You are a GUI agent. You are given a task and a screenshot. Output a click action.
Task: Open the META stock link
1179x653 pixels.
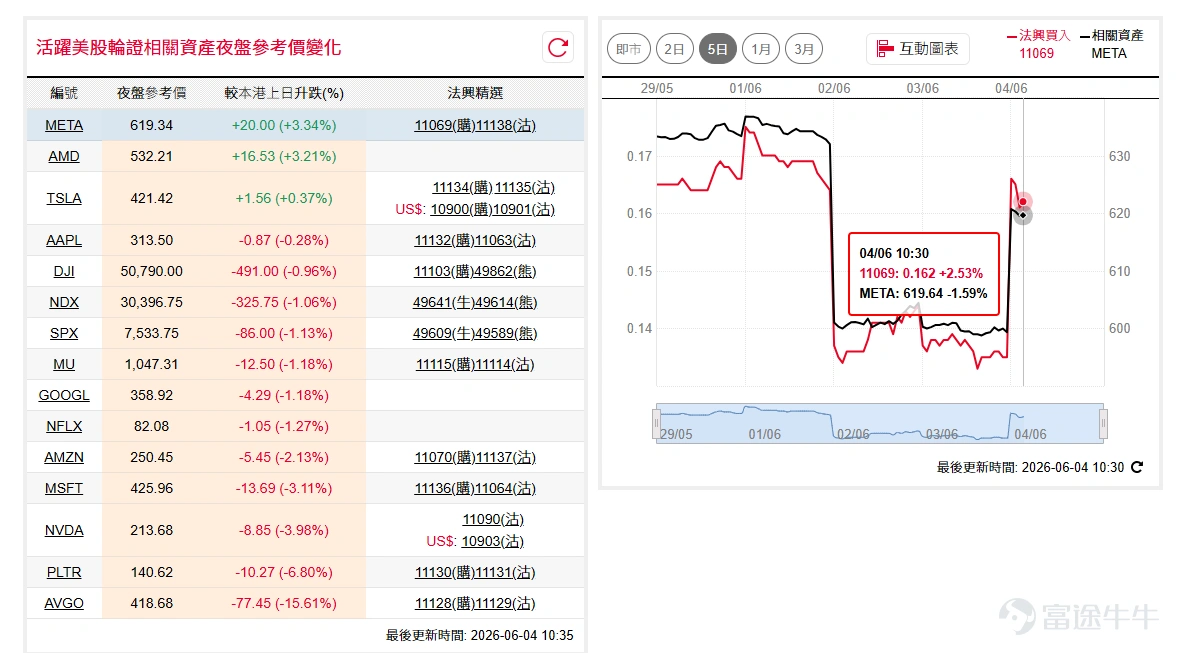(64, 126)
